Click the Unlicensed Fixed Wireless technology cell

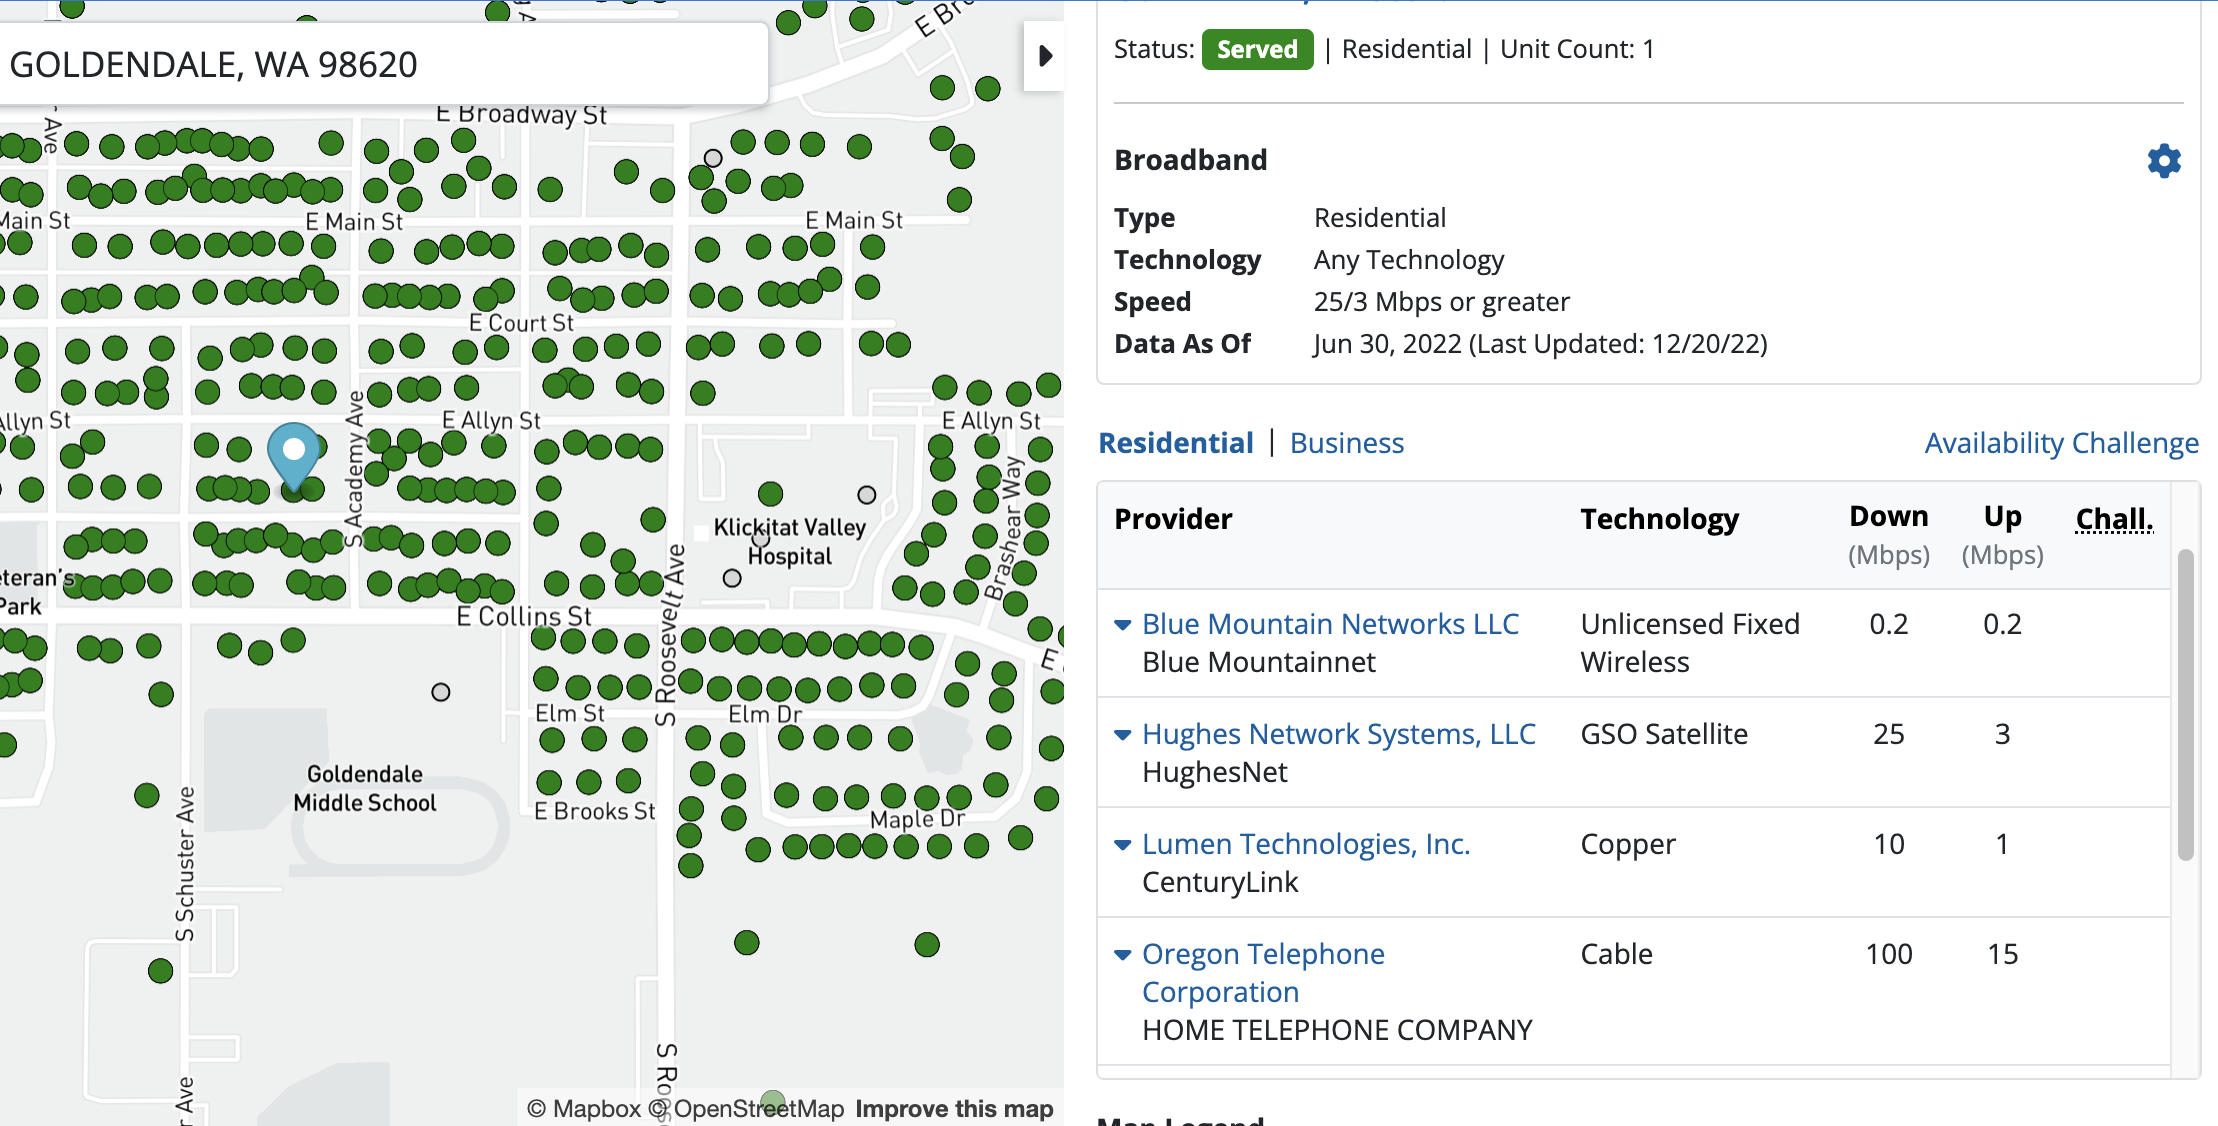coord(1690,643)
